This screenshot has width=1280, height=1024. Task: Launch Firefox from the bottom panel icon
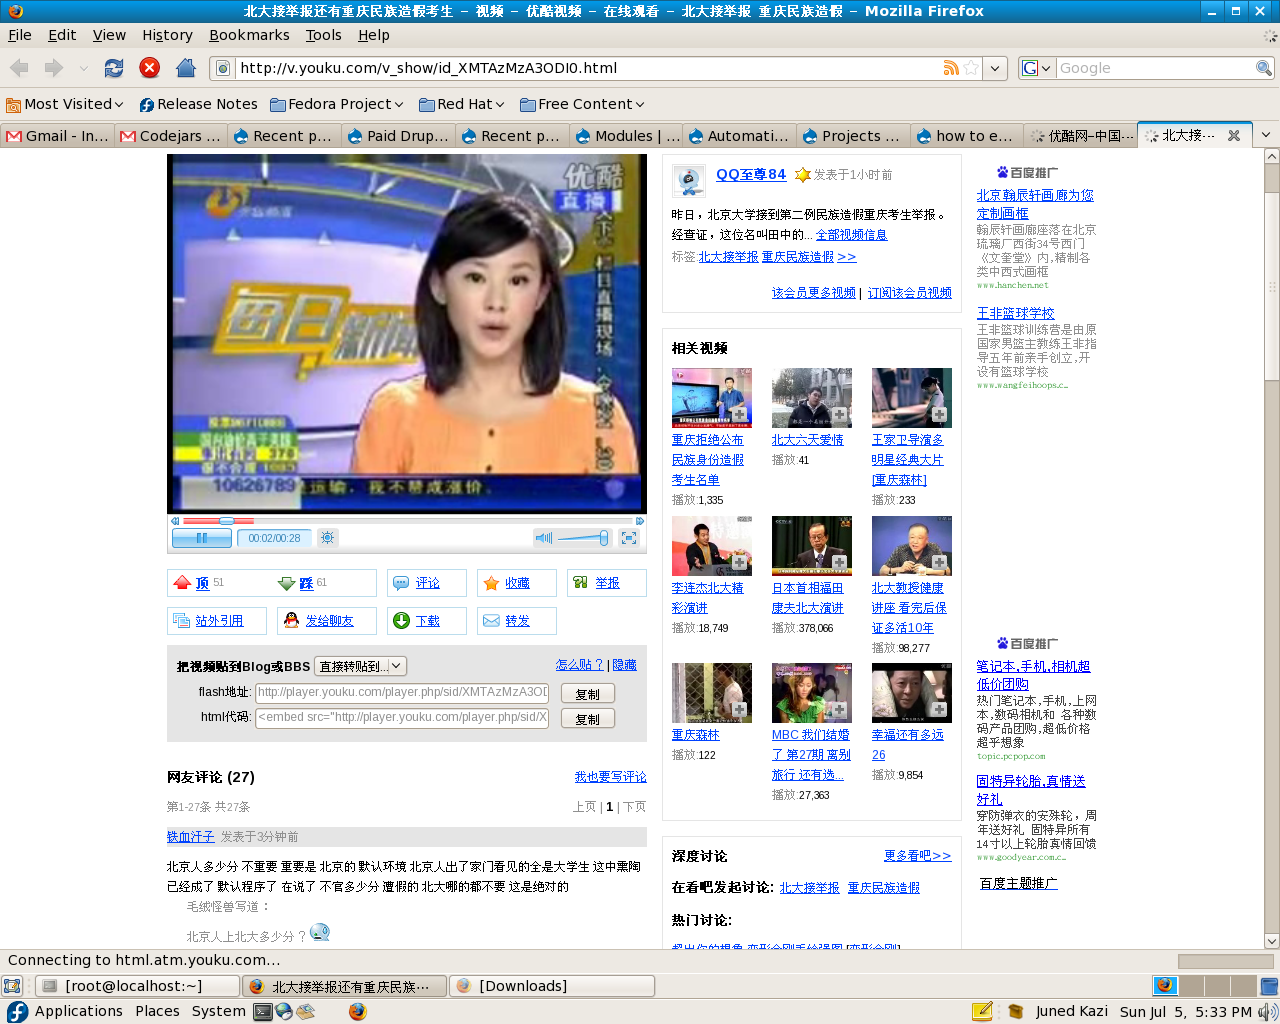pyautogui.click(x=358, y=1011)
